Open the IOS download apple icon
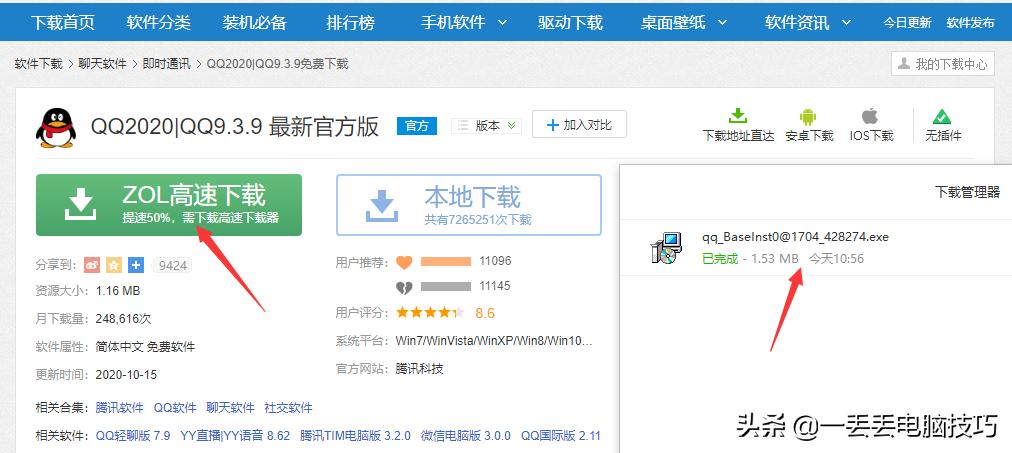This screenshot has width=1012, height=453. 870,116
